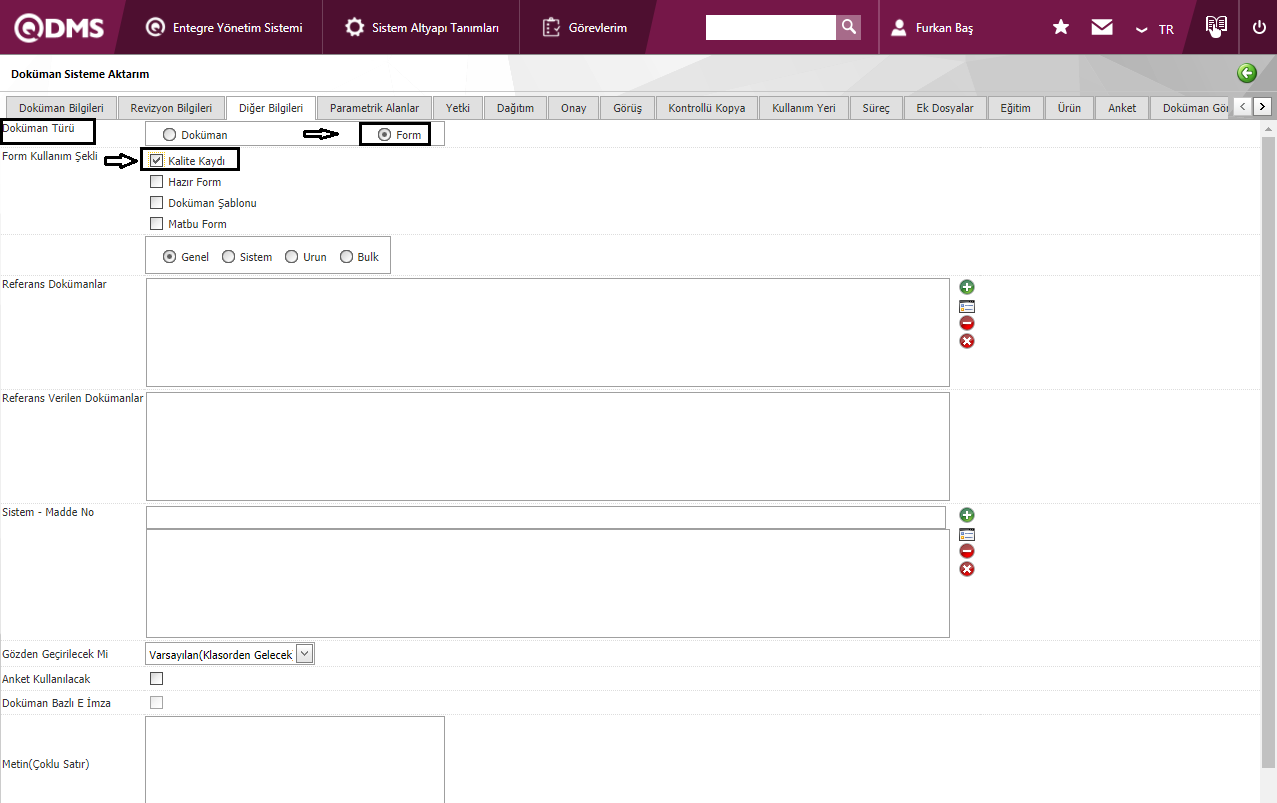
Task: Click the power logout icon
Action: [x=1259, y=27]
